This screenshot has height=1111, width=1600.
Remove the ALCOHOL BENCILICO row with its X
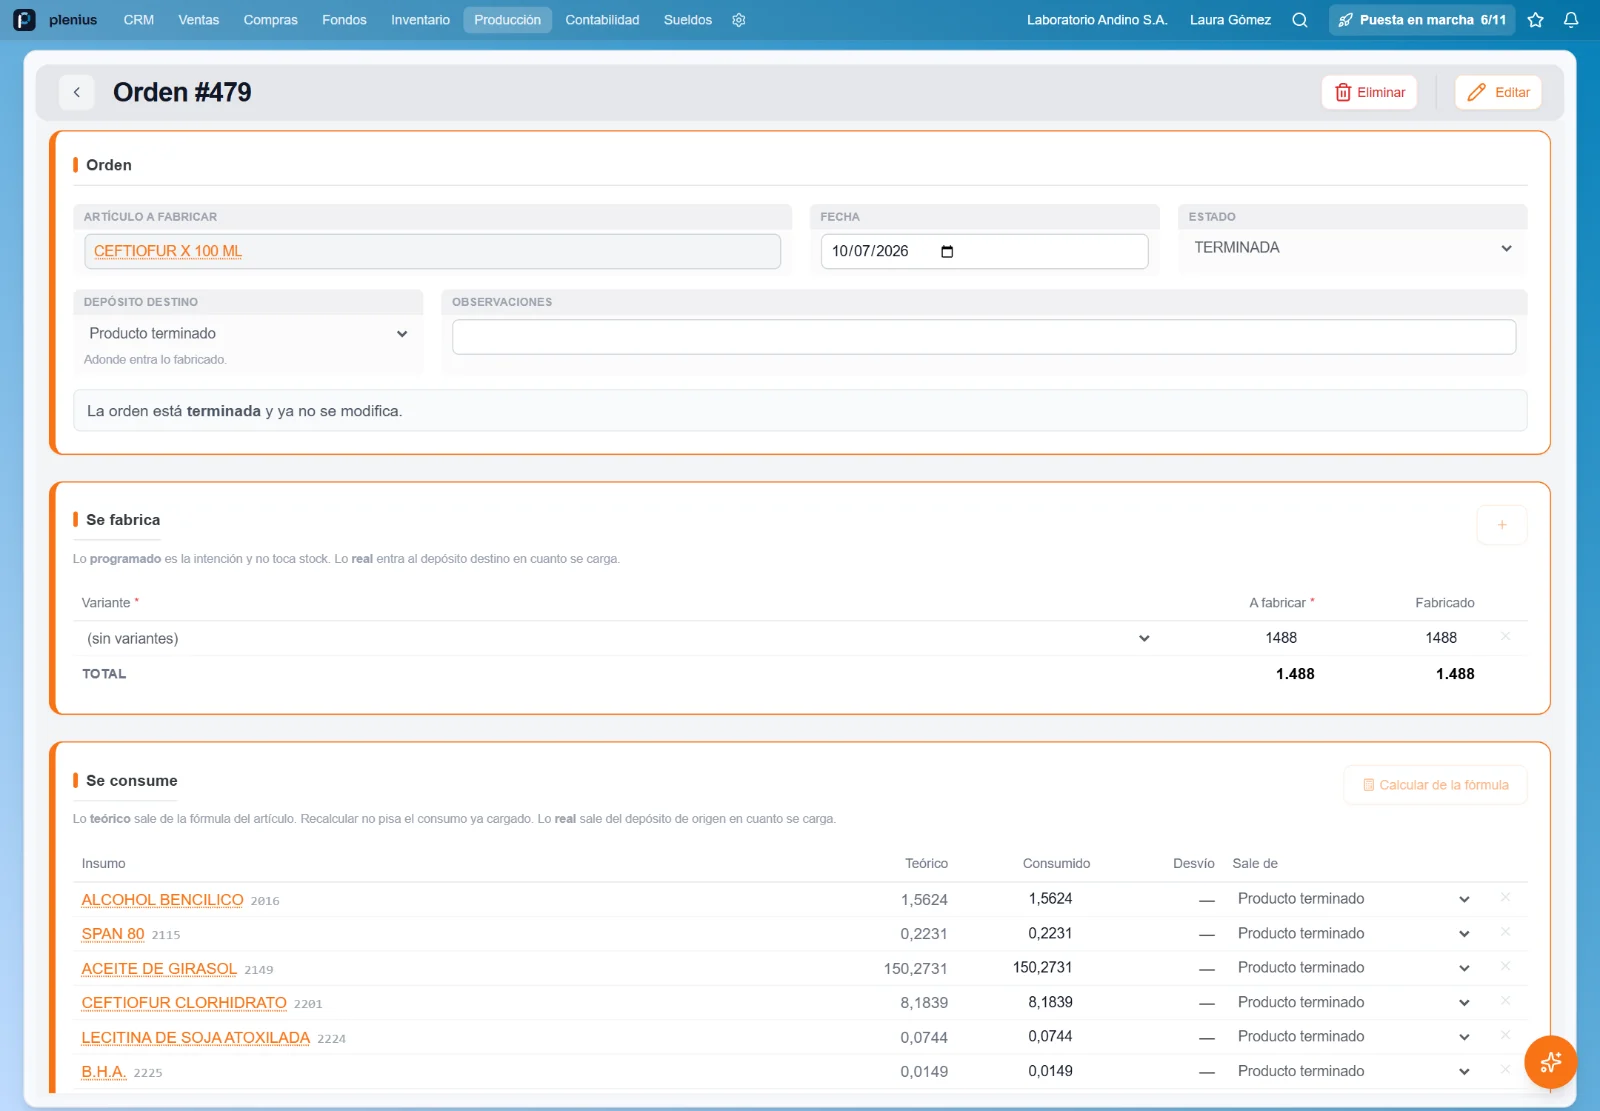[1505, 898]
